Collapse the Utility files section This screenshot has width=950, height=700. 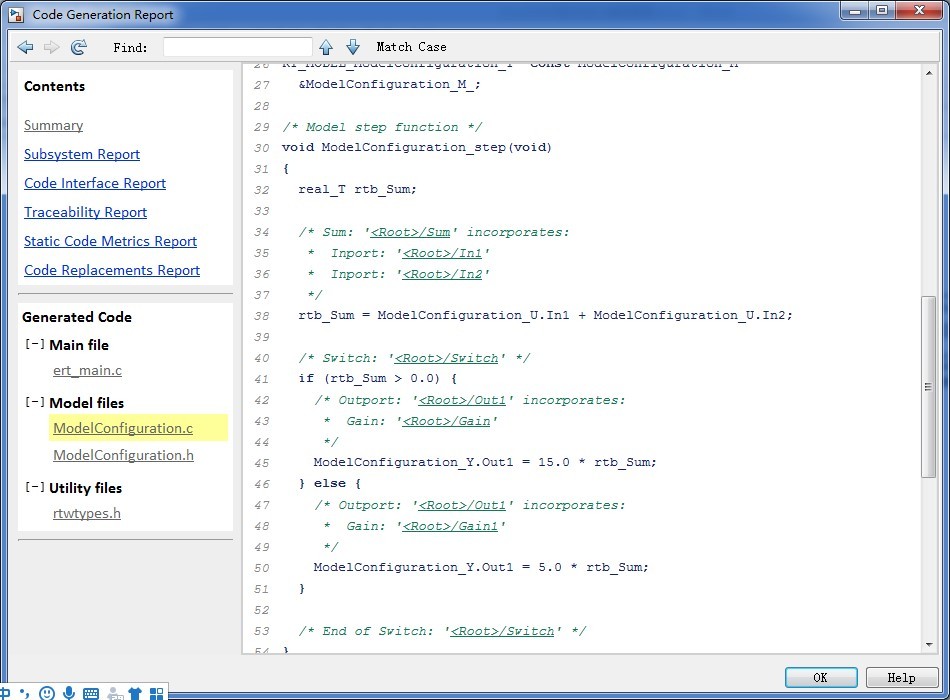35,487
